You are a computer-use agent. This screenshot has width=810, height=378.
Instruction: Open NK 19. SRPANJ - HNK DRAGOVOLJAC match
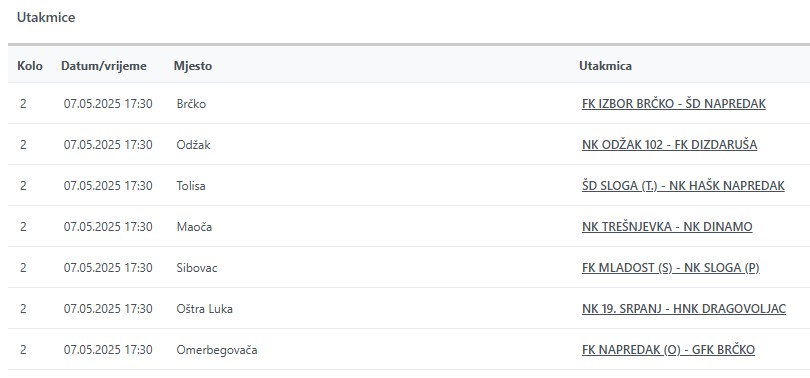684,309
